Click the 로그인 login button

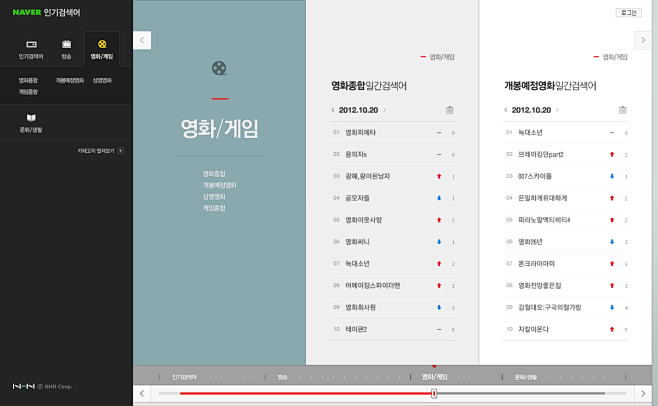click(628, 13)
